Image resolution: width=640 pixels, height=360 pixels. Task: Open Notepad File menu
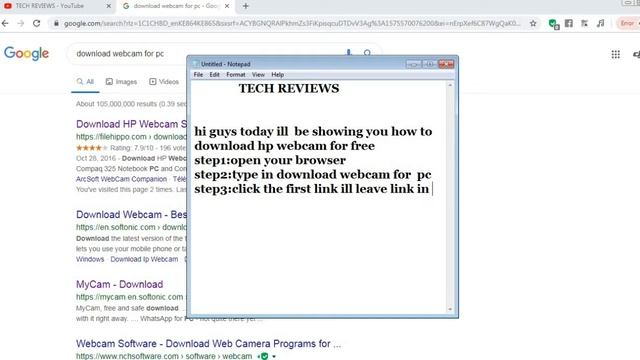click(x=198, y=75)
